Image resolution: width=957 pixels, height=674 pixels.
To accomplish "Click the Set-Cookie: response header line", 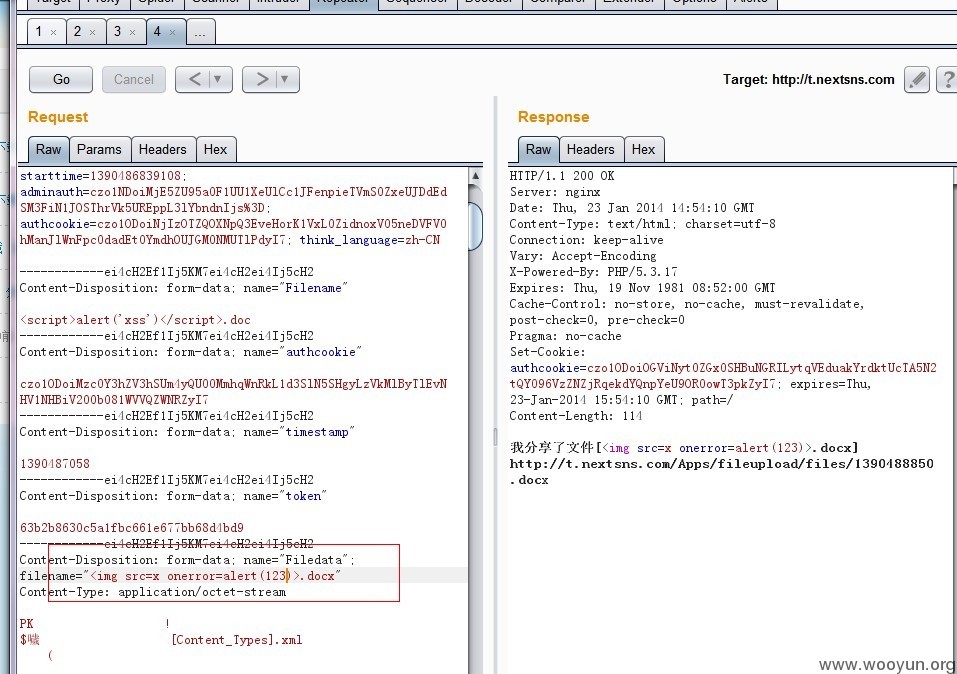I will click(547, 352).
